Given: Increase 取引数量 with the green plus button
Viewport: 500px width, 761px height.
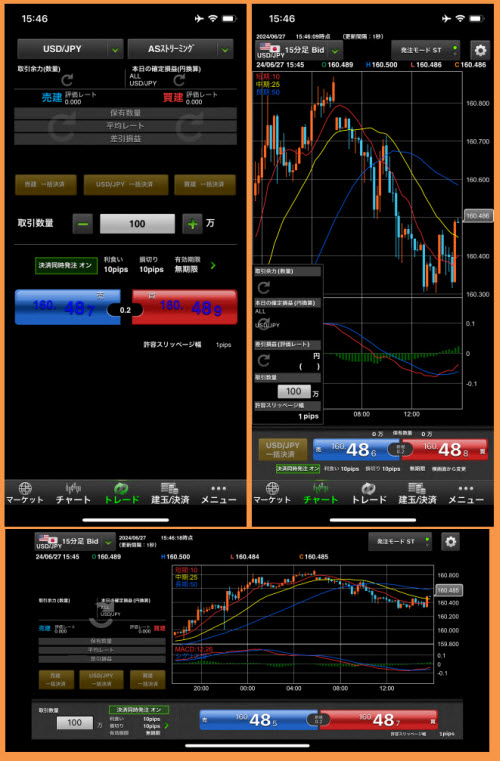Looking at the screenshot, I should [193, 224].
